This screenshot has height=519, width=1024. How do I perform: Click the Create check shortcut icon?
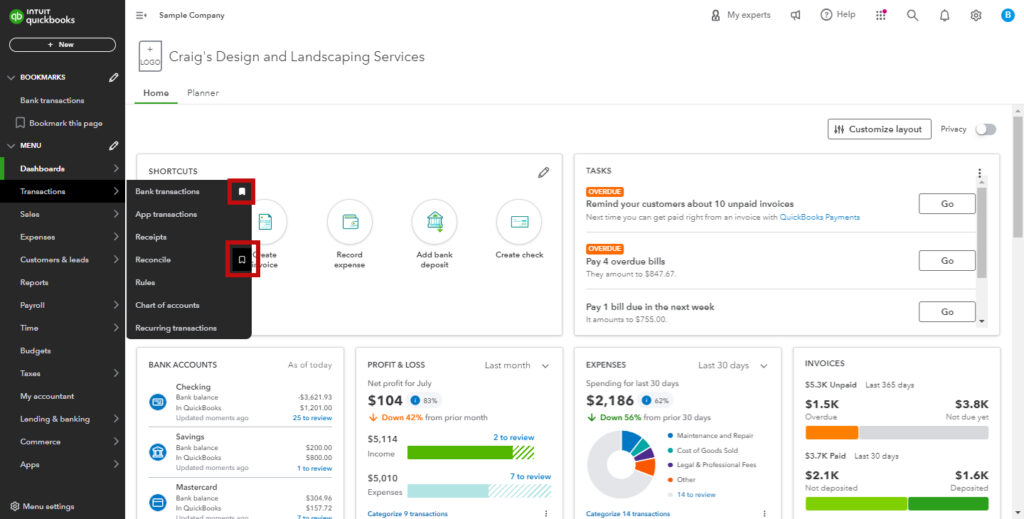[x=519, y=222]
